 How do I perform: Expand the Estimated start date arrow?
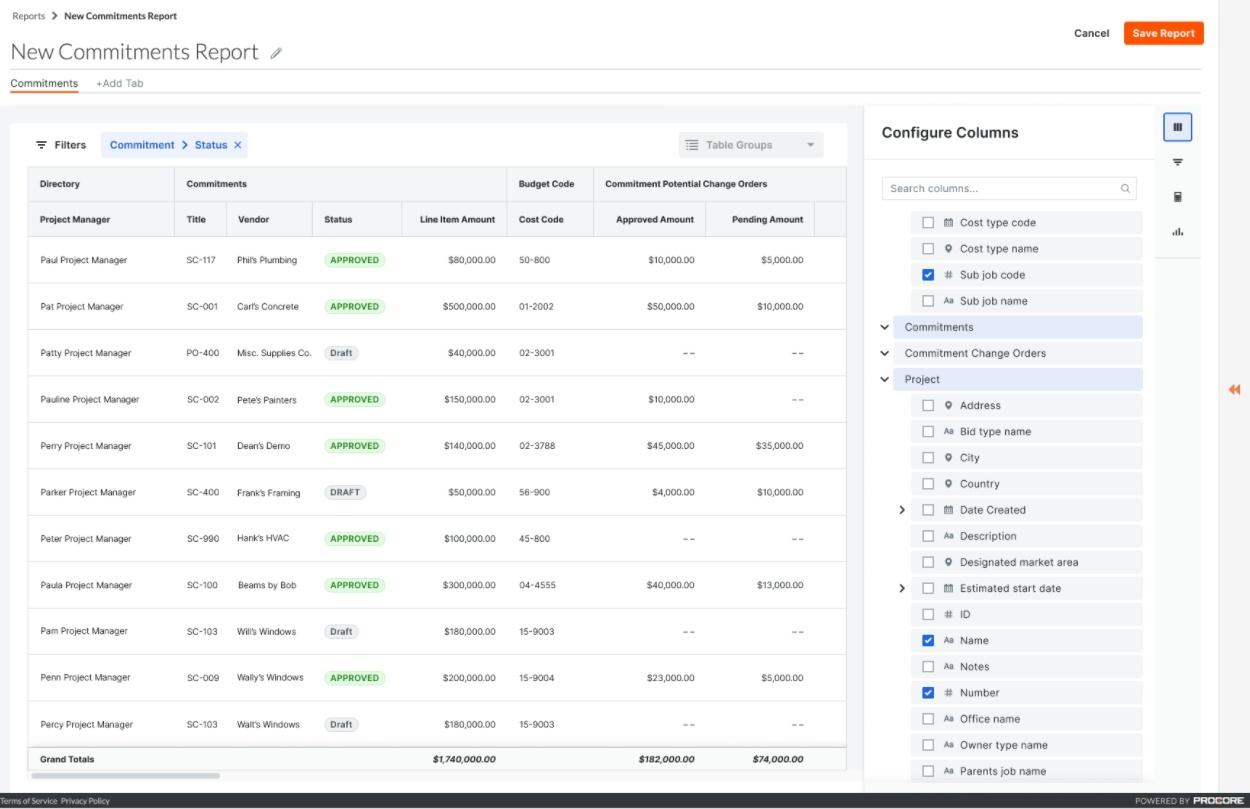pos(902,588)
